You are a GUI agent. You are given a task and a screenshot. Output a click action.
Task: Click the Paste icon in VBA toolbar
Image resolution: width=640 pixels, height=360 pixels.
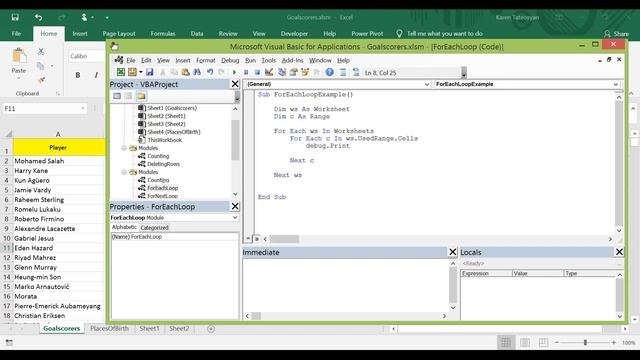pyautogui.click(x=186, y=72)
